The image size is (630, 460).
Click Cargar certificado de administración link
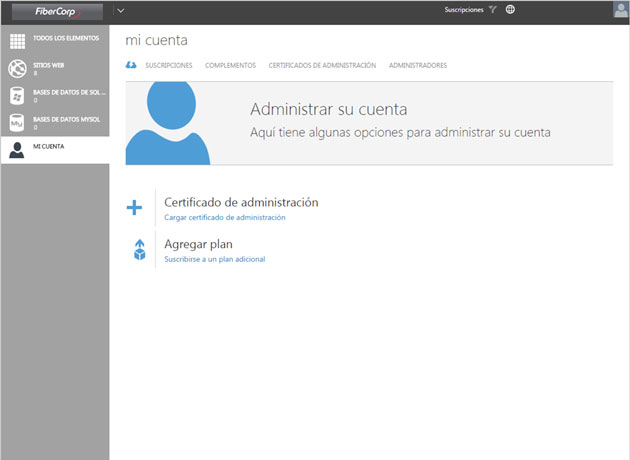click(224, 217)
